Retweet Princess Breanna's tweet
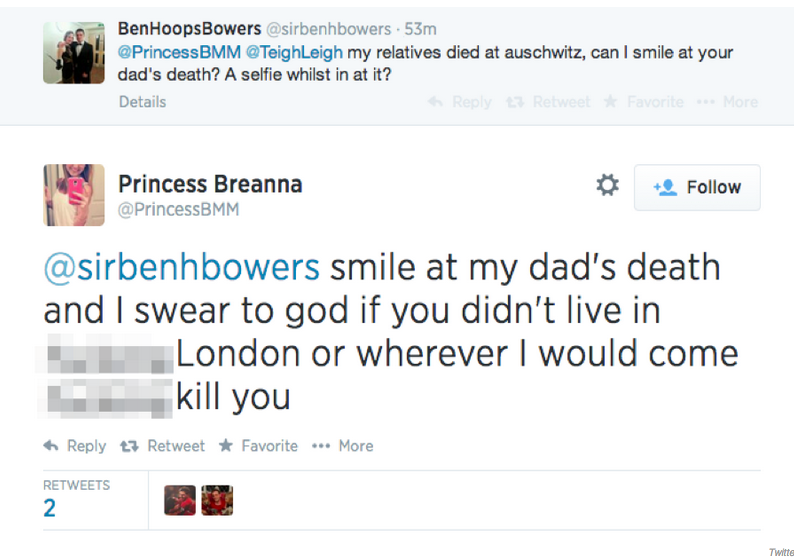794x558 pixels. coord(165,446)
